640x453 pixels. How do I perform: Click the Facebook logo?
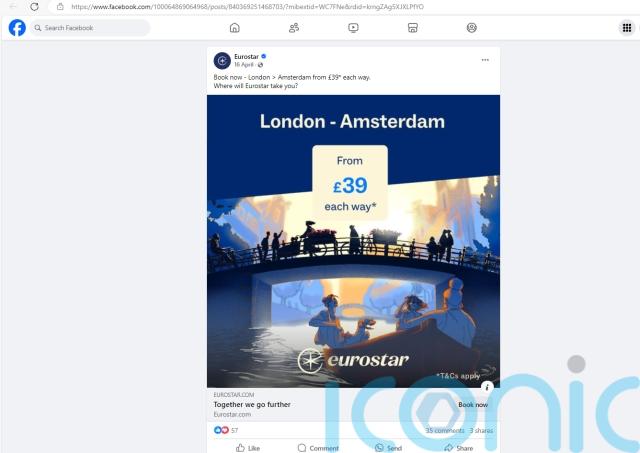17,28
